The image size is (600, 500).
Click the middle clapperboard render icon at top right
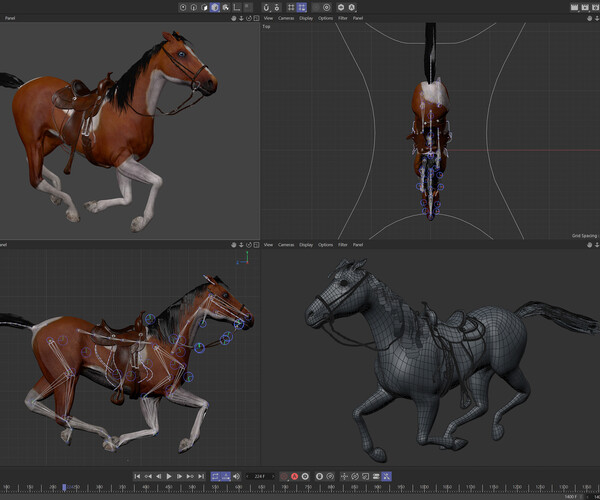585,7
